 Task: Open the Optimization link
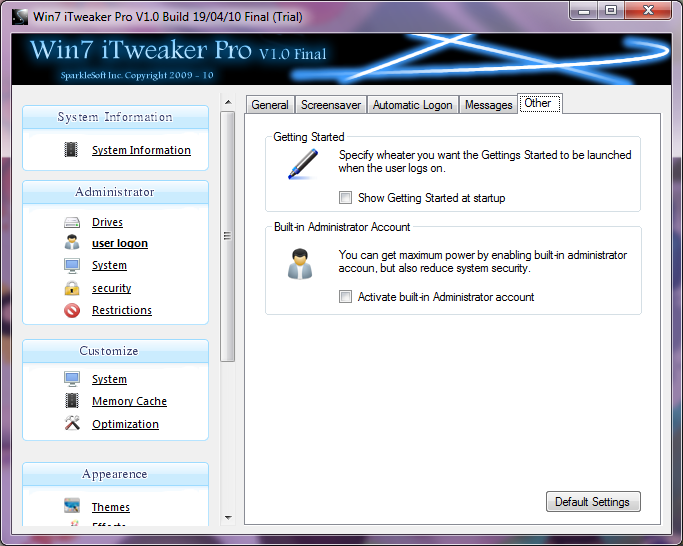click(125, 424)
